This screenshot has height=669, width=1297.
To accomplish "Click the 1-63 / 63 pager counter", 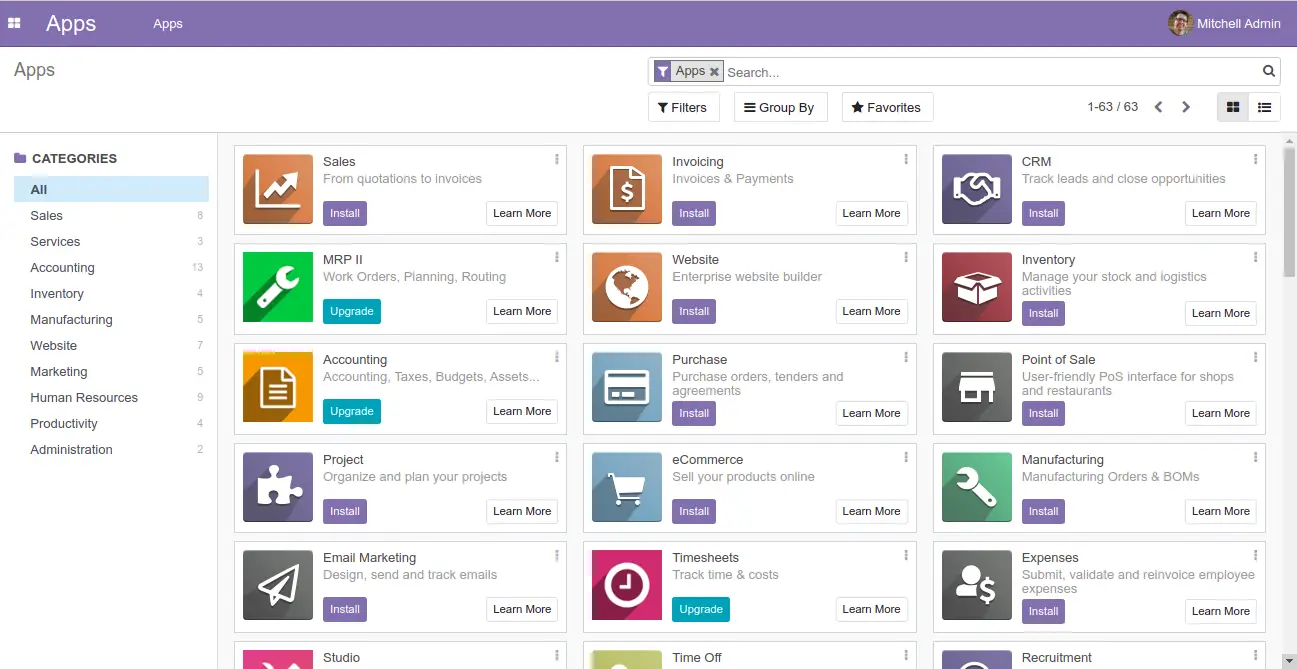I will point(1112,107).
